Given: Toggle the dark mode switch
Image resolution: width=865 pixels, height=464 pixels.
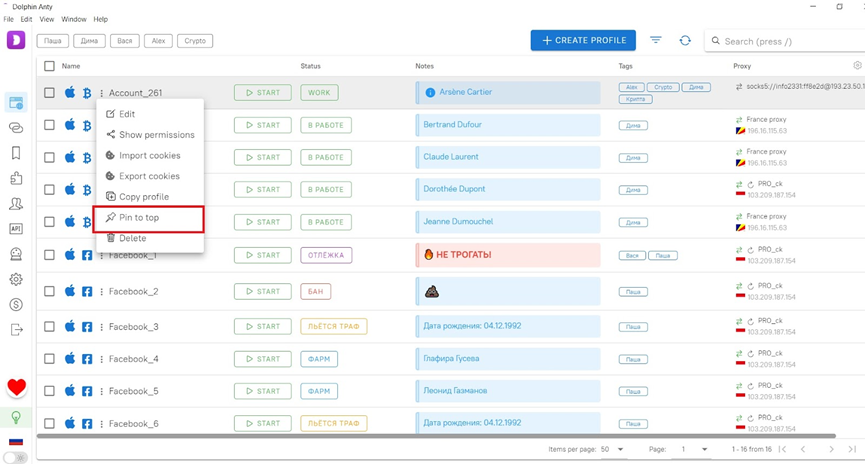Looking at the screenshot, I should [x=15, y=458].
